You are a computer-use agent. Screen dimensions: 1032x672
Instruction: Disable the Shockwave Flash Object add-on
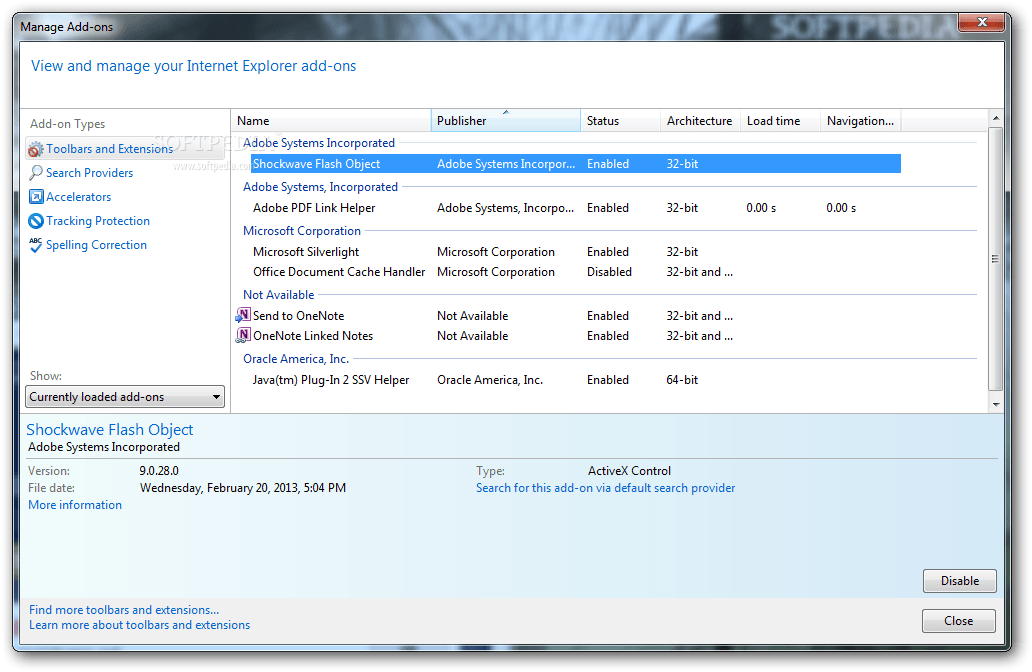point(958,580)
